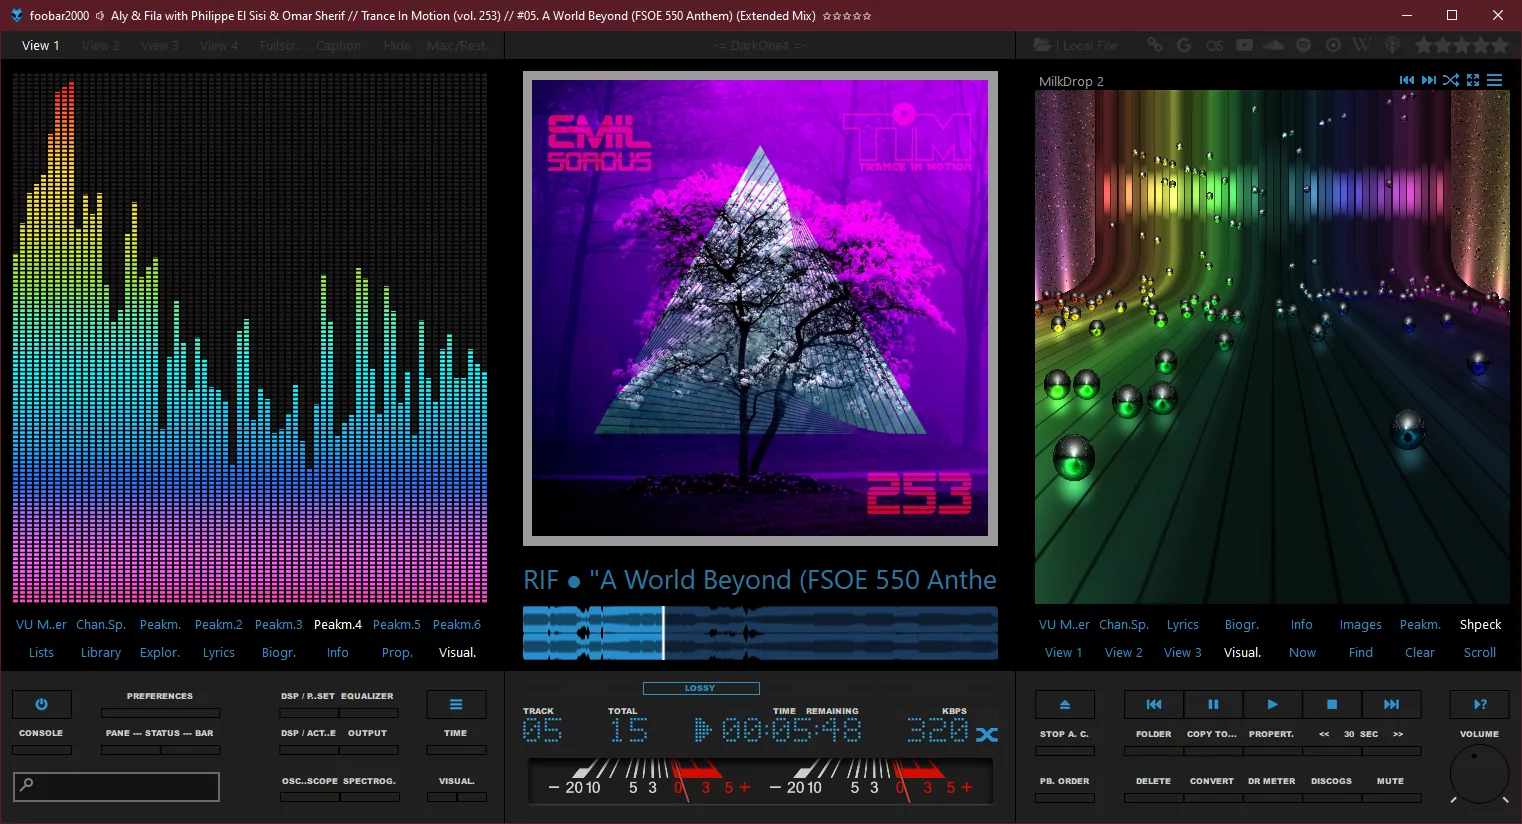Switch to View 4 top tab

(x=219, y=45)
